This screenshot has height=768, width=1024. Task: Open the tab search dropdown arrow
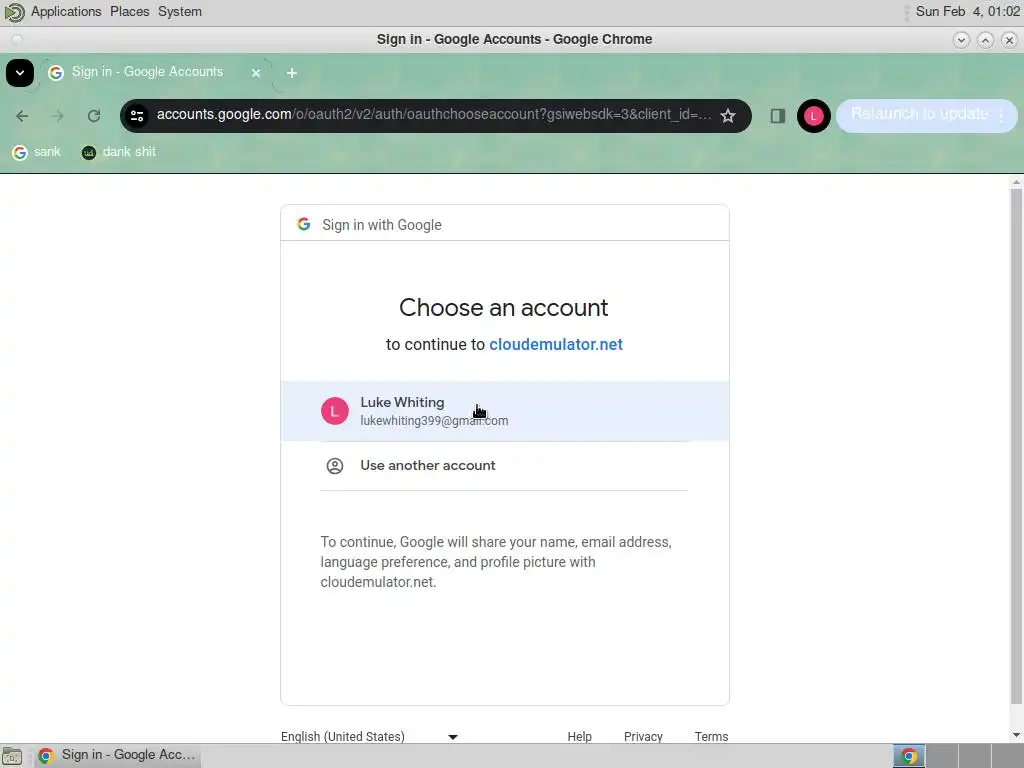[x=20, y=72]
